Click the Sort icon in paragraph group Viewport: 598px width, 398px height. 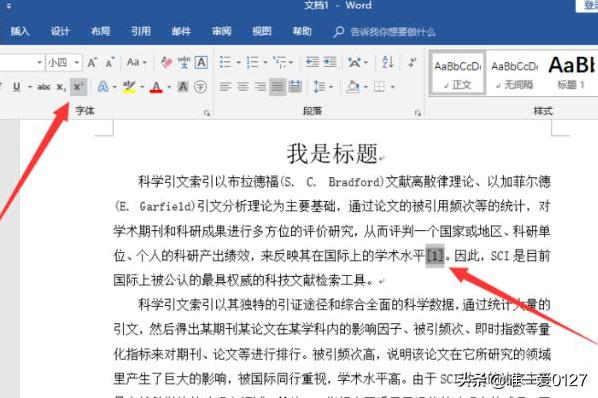click(388, 62)
